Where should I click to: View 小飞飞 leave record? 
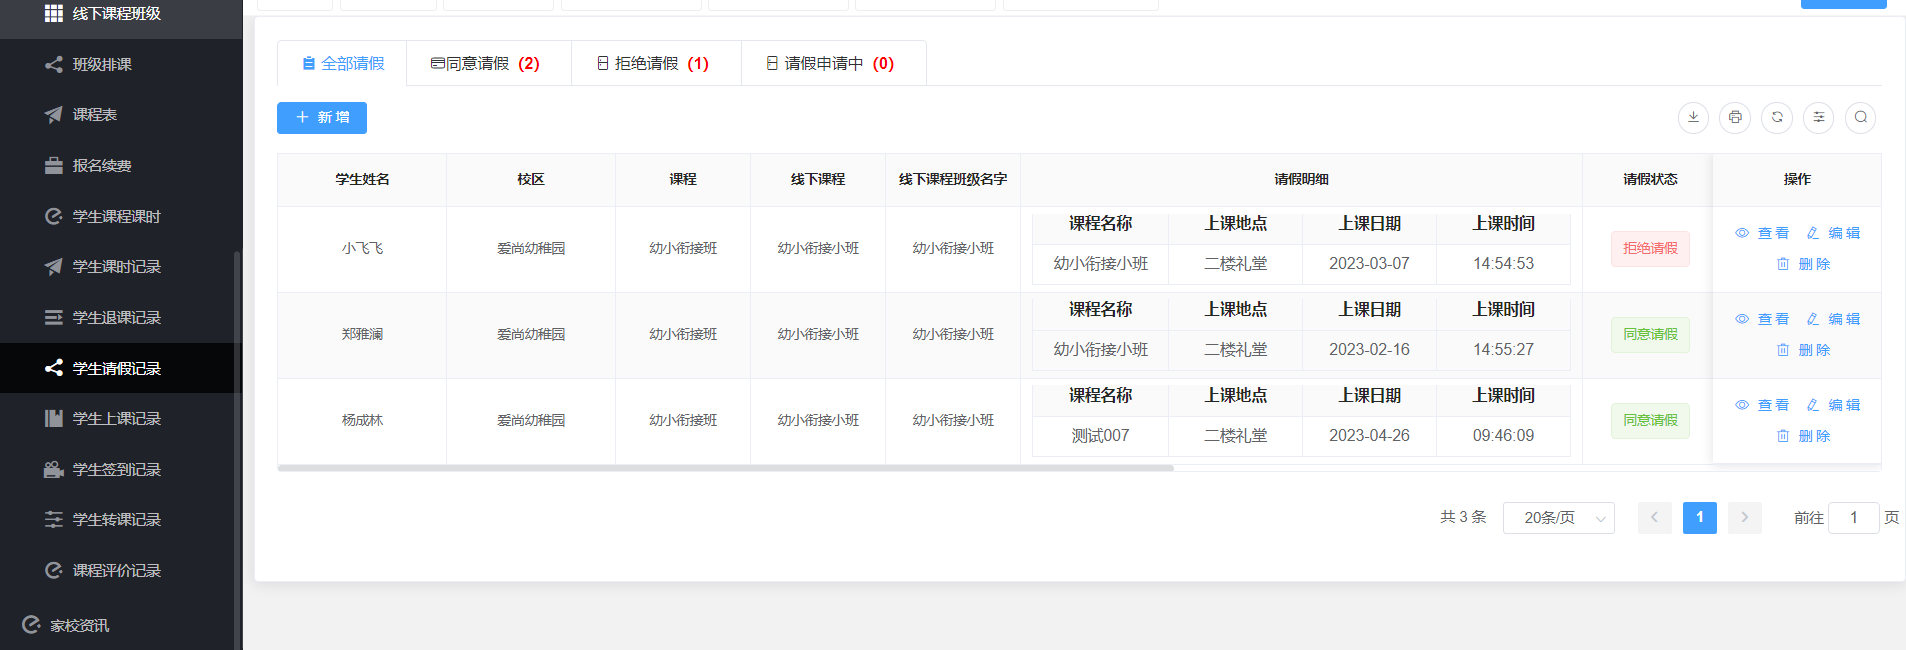1762,233
